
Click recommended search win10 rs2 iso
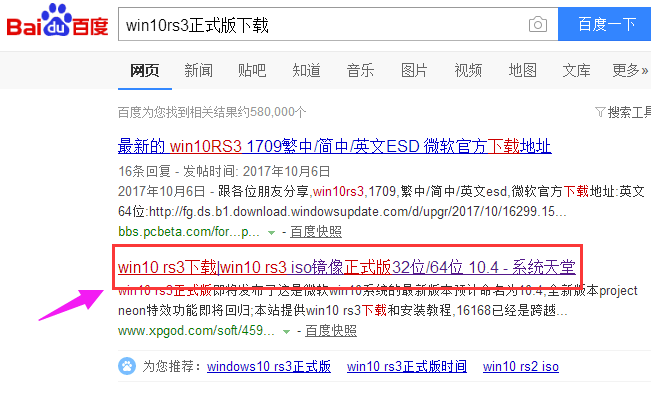point(520,367)
